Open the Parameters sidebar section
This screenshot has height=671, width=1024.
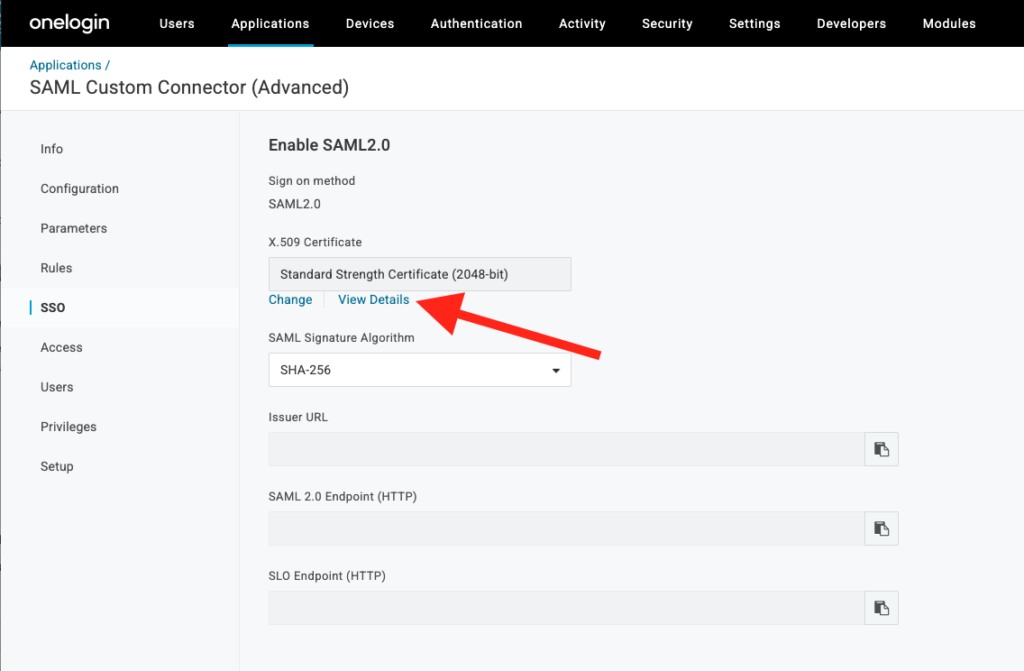pos(73,228)
